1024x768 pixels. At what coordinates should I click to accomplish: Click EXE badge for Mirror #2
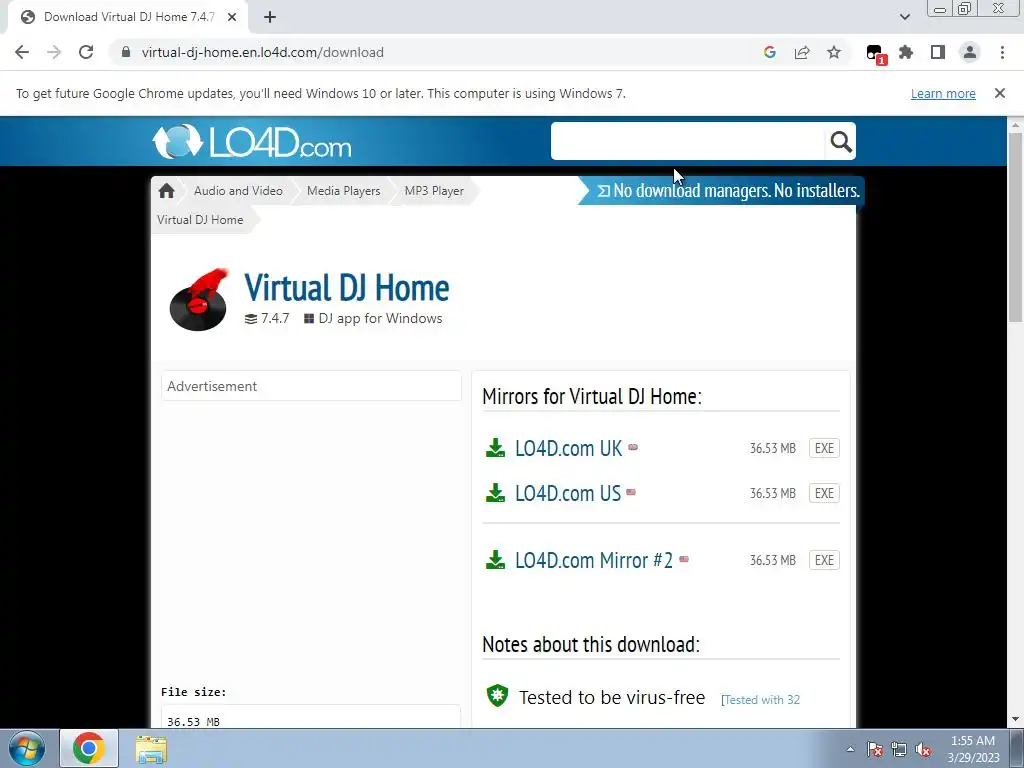(824, 560)
